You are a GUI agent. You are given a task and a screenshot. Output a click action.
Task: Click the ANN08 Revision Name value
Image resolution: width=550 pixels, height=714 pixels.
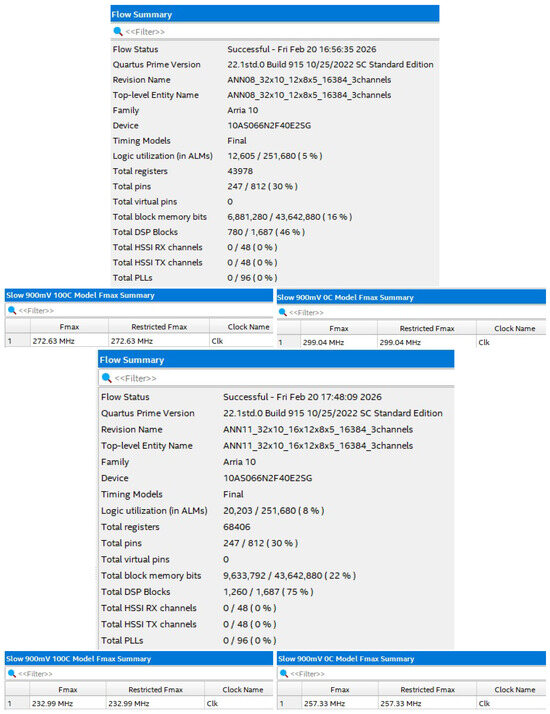tap(309, 80)
